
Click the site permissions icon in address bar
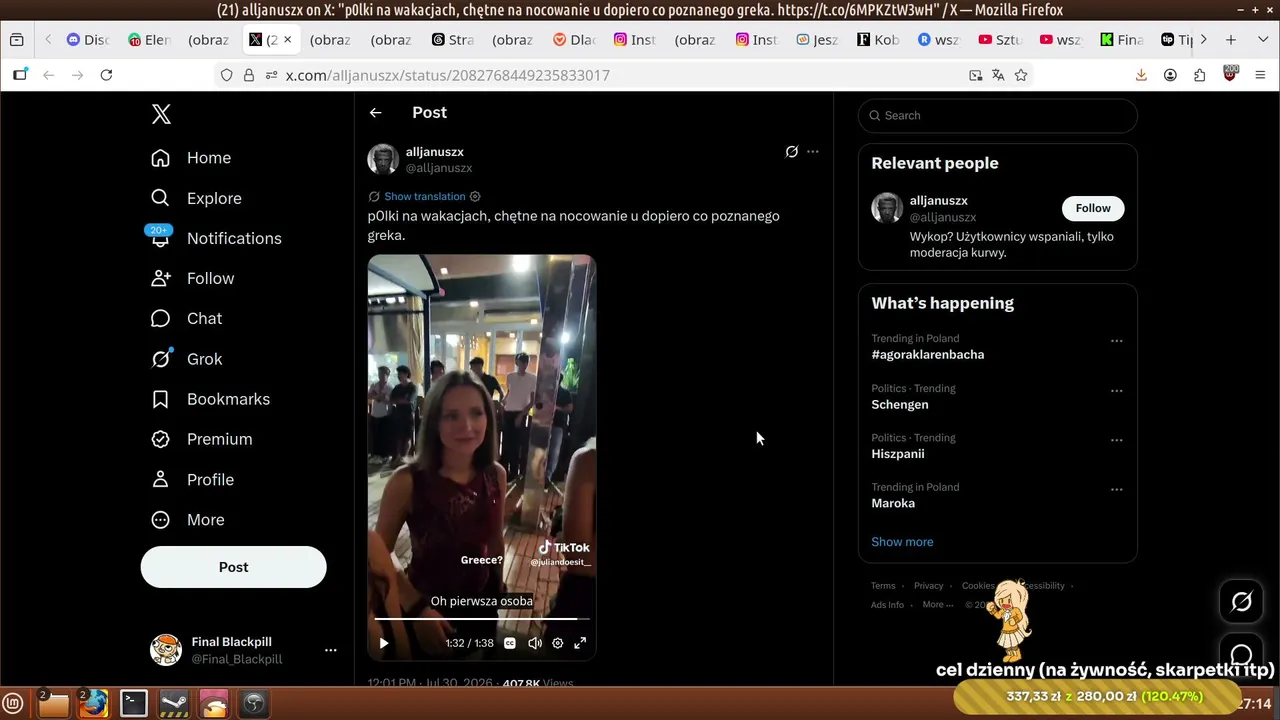pos(270,75)
